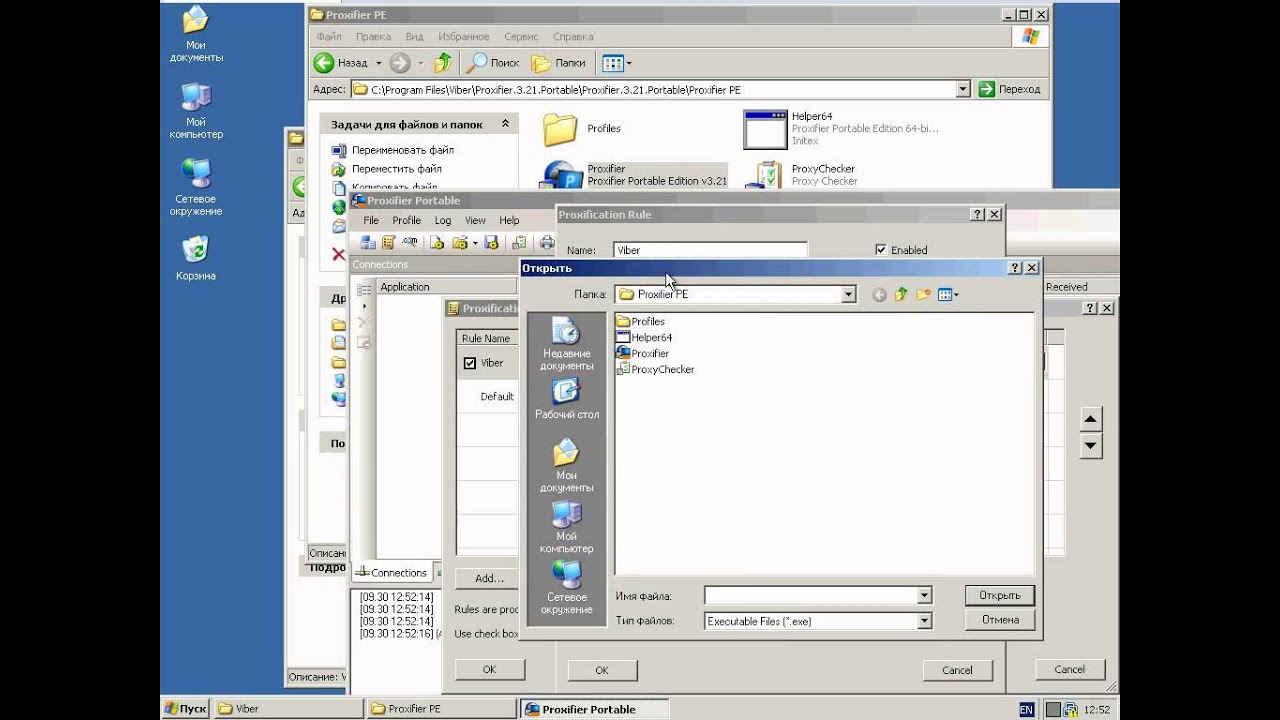Click Add... button in Proxification Rules

(x=489, y=578)
